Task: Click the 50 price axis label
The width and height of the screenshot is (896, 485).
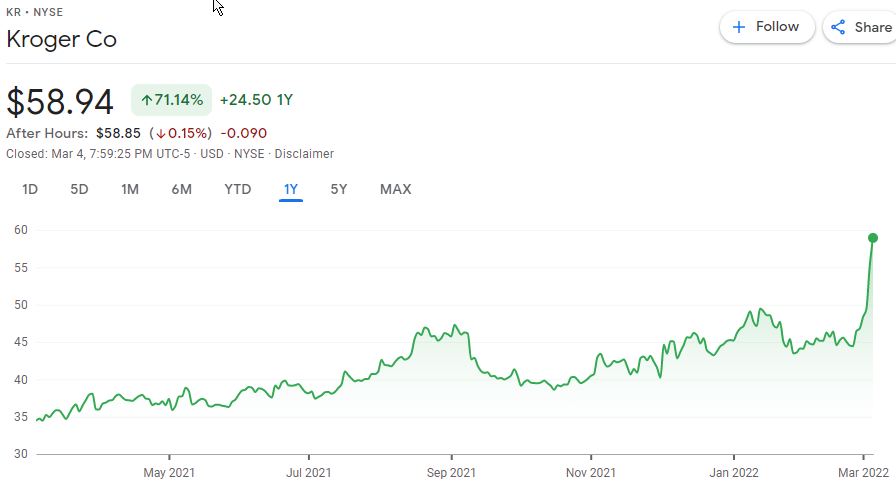Action: pyautogui.click(x=21, y=304)
